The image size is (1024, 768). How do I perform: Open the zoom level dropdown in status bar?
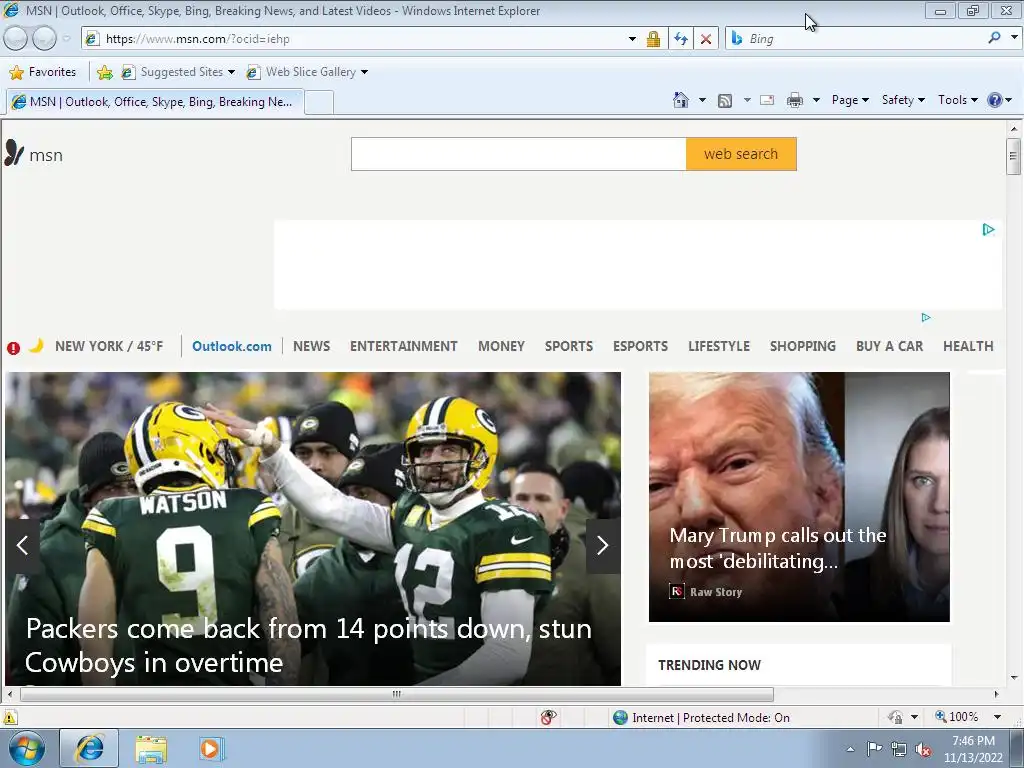(997, 717)
